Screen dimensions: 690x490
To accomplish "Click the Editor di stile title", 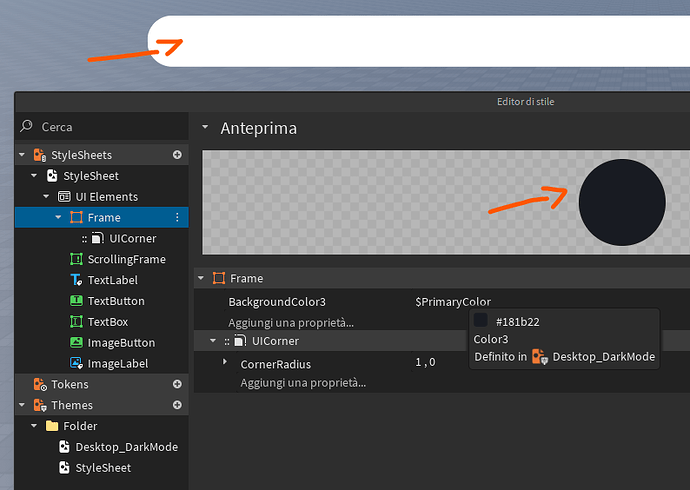I will tap(525, 102).
